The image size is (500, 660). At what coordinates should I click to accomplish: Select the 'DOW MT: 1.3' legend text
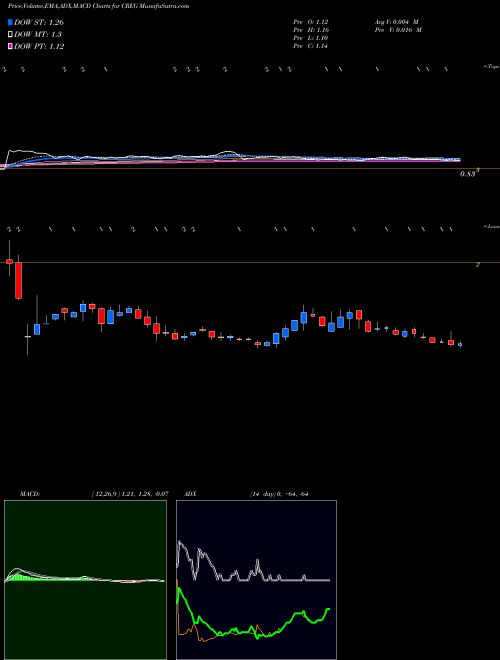pyautogui.click(x=37, y=35)
